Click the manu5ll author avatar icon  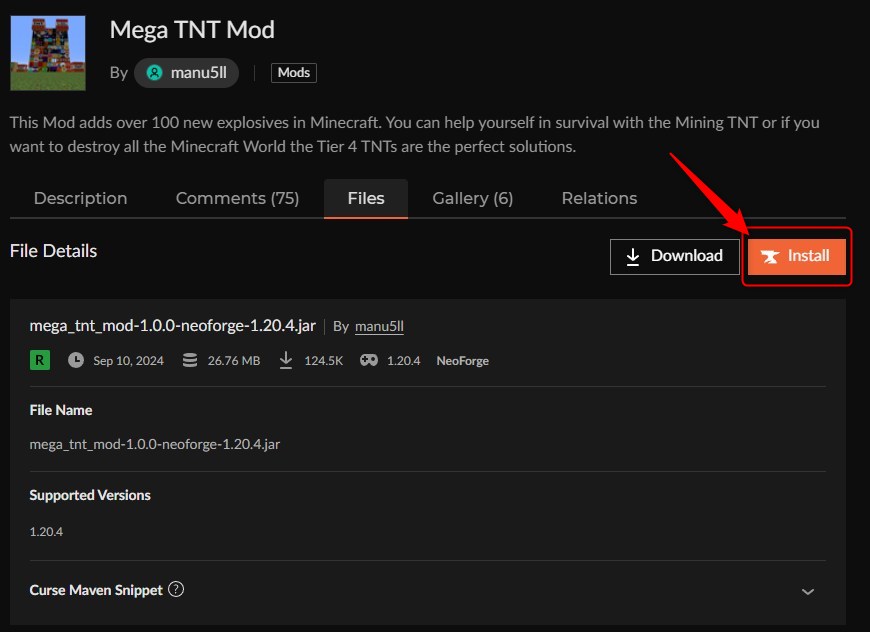[154, 72]
